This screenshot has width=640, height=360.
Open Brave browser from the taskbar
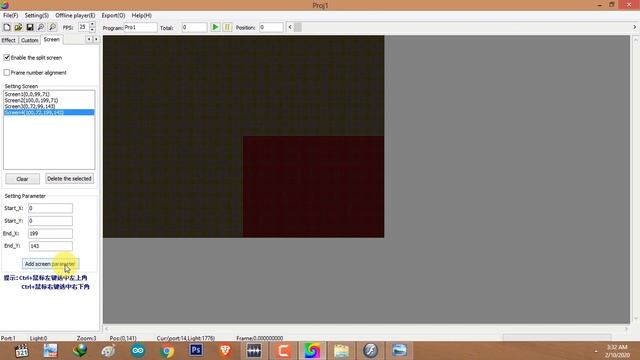225,351
